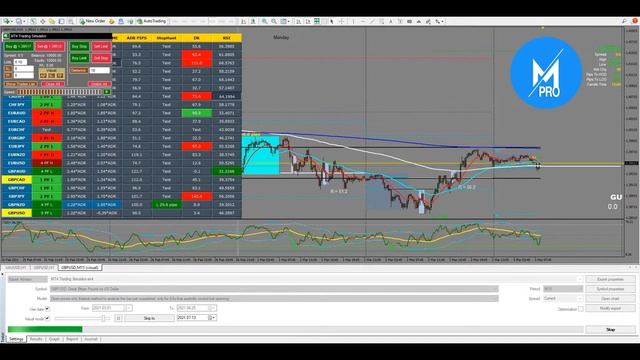The image size is (640, 360).
Task: Select the vertical line drawing tool
Action: (353, 21)
